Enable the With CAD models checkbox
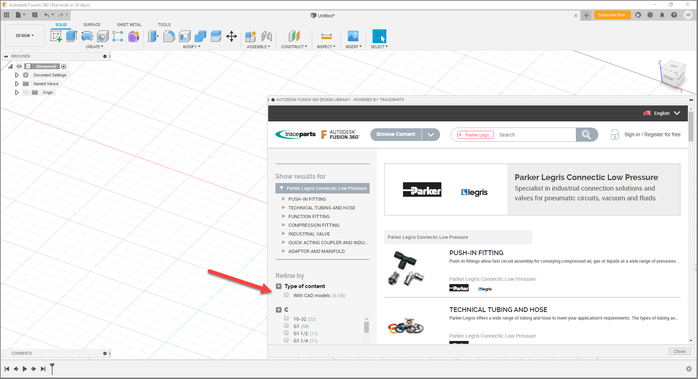The image size is (698, 379). click(x=286, y=295)
